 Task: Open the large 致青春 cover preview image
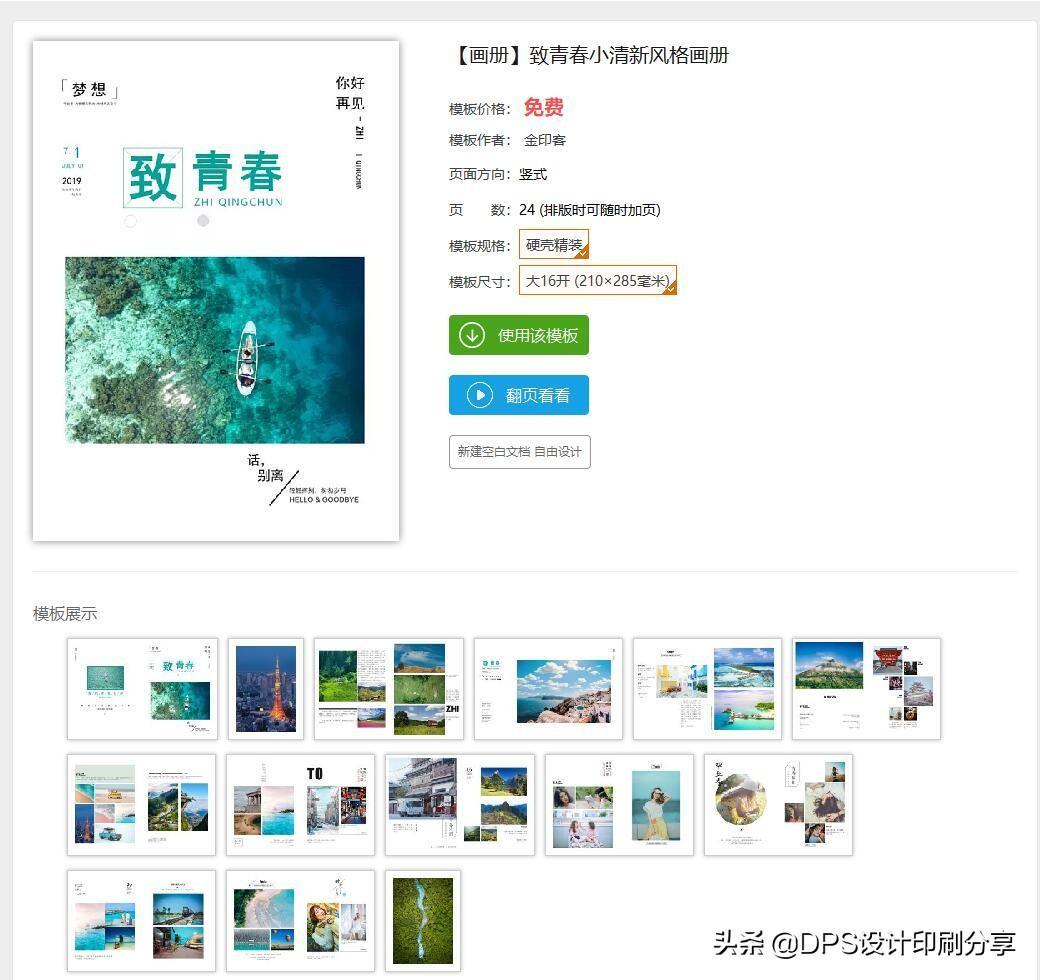point(215,291)
